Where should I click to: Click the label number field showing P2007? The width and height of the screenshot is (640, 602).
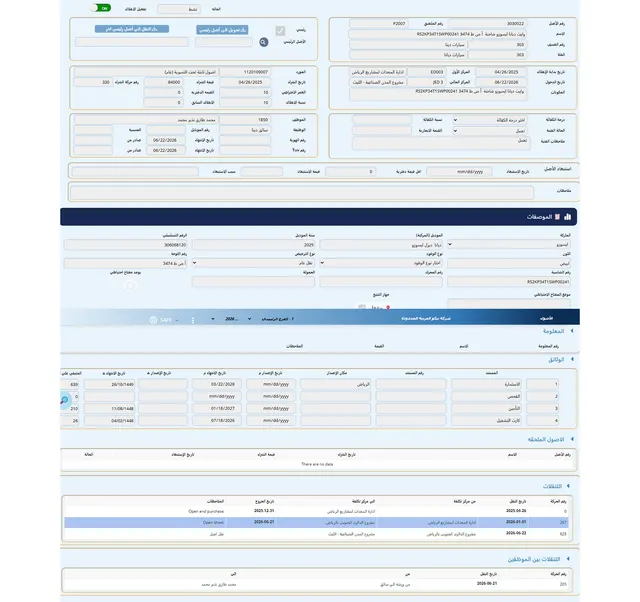(378, 24)
